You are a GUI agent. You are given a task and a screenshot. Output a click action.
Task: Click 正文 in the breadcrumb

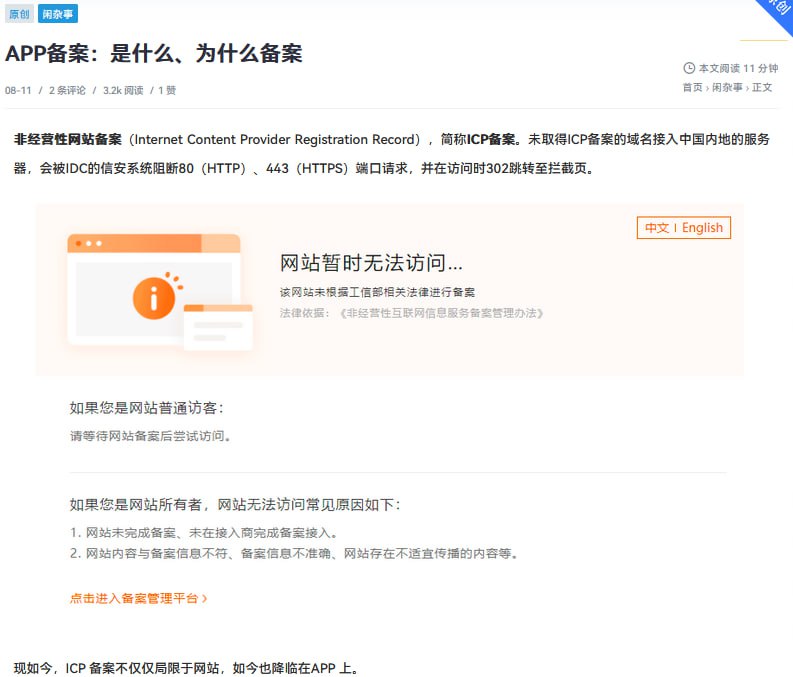coord(762,87)
